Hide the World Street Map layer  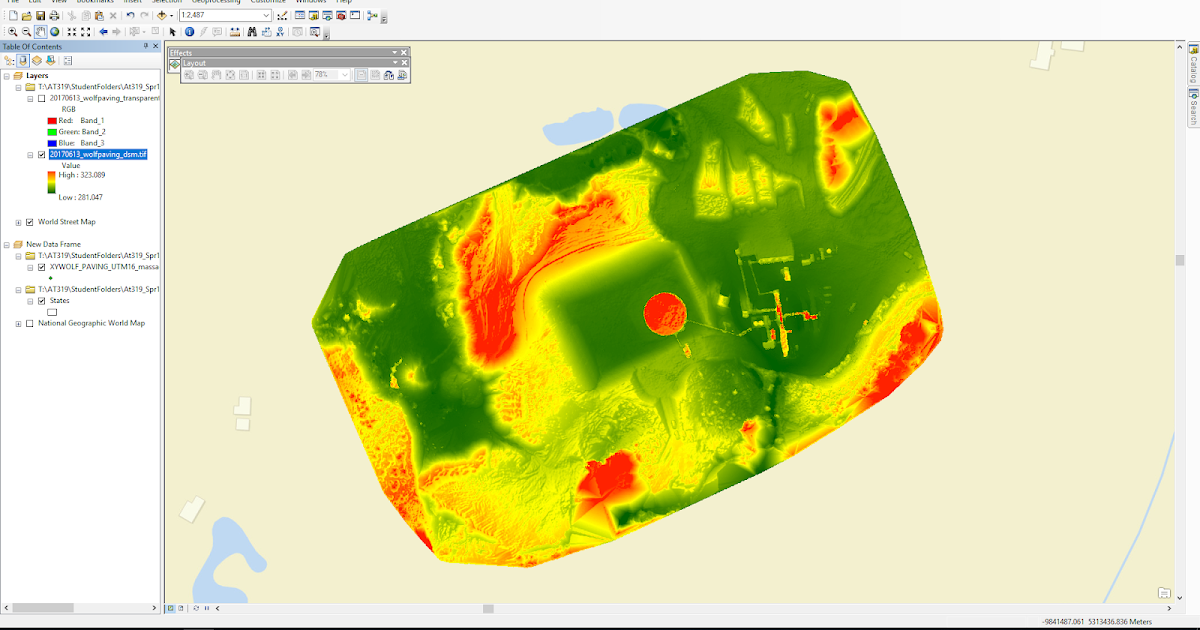pos(29,221)
